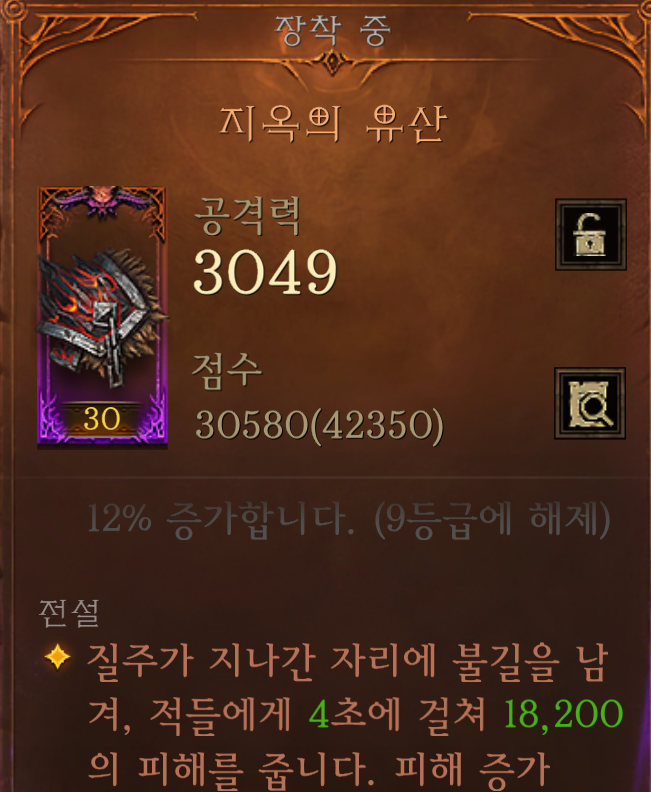The image size is (651, 792).
Task: Toggle the item lock padlock icon
Action: coord(590,234)
